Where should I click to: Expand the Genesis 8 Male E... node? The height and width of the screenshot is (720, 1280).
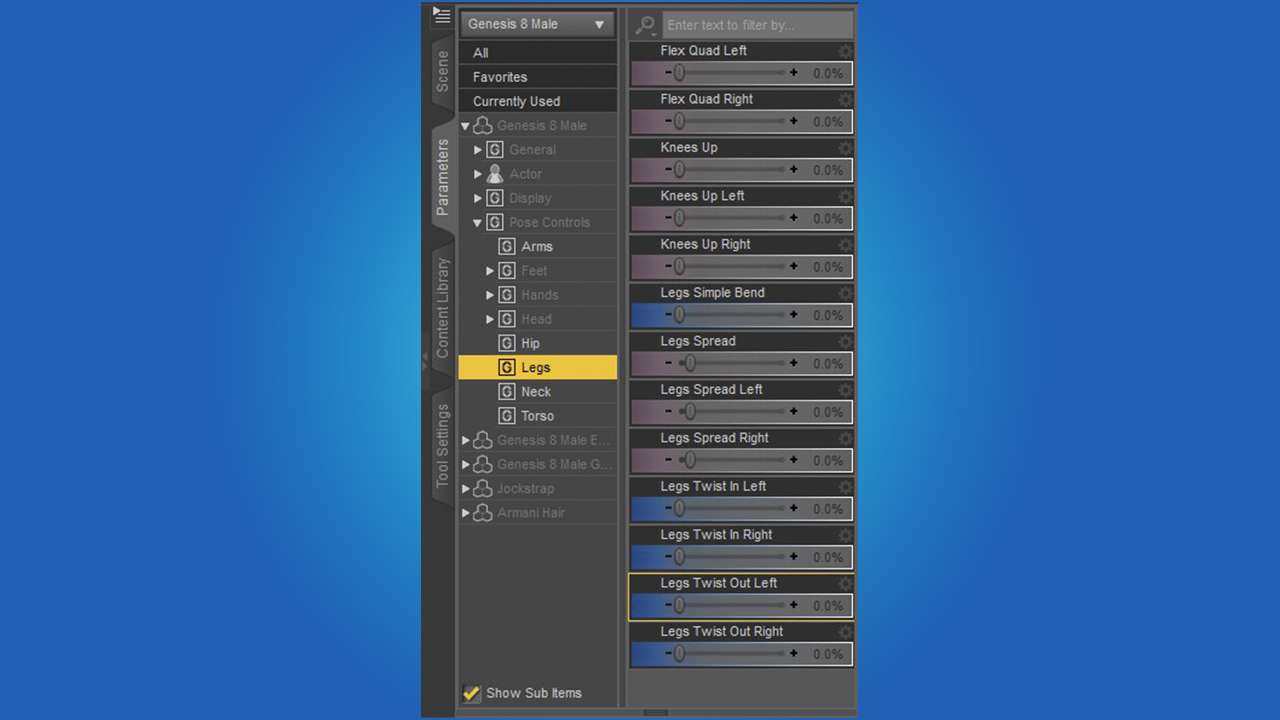(465, 440)
